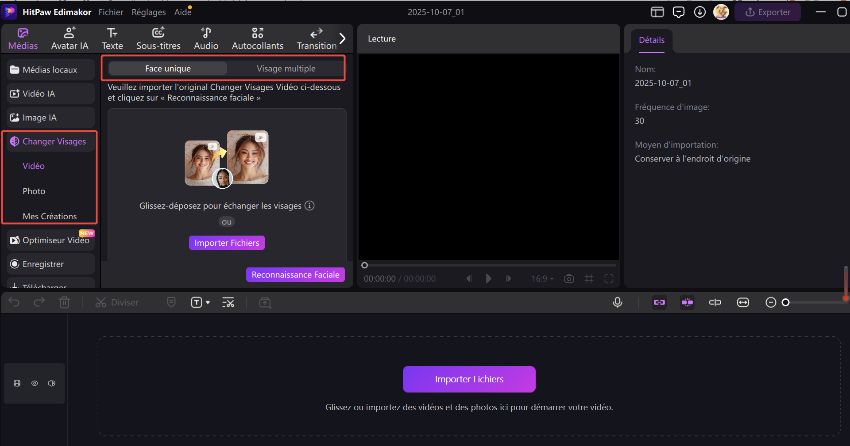Screen dimensions: 850x446
Task: Select the Face unique mode
Action: click(x=168, y=69)
